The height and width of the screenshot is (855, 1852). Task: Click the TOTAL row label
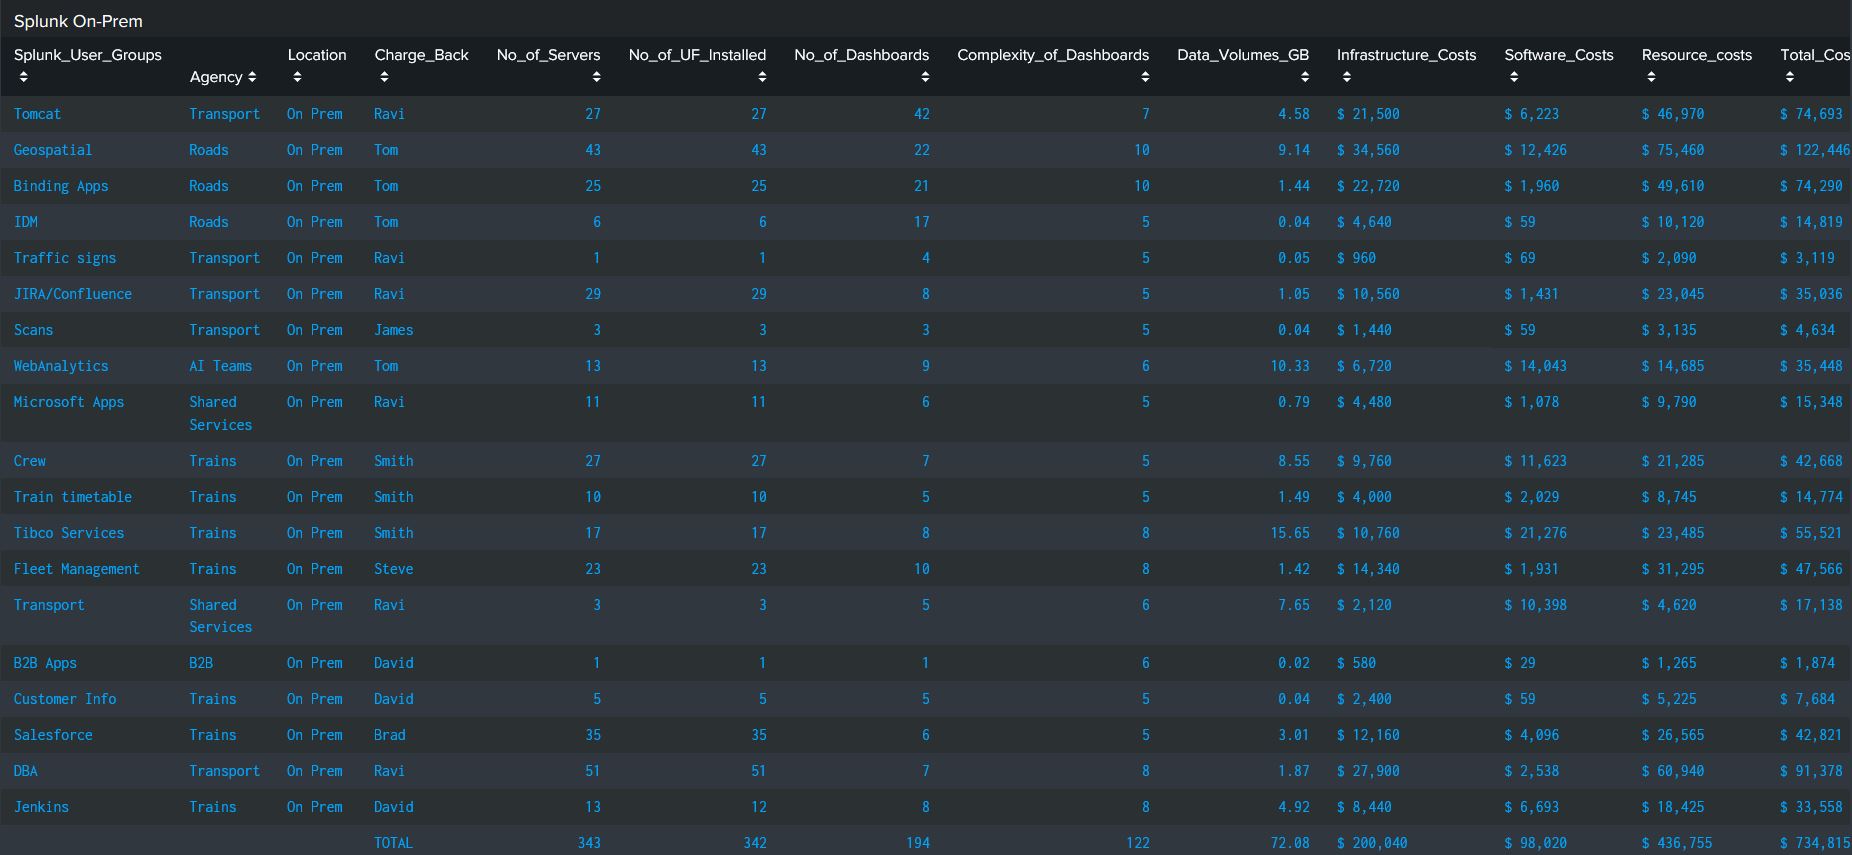tap(394, 843)
